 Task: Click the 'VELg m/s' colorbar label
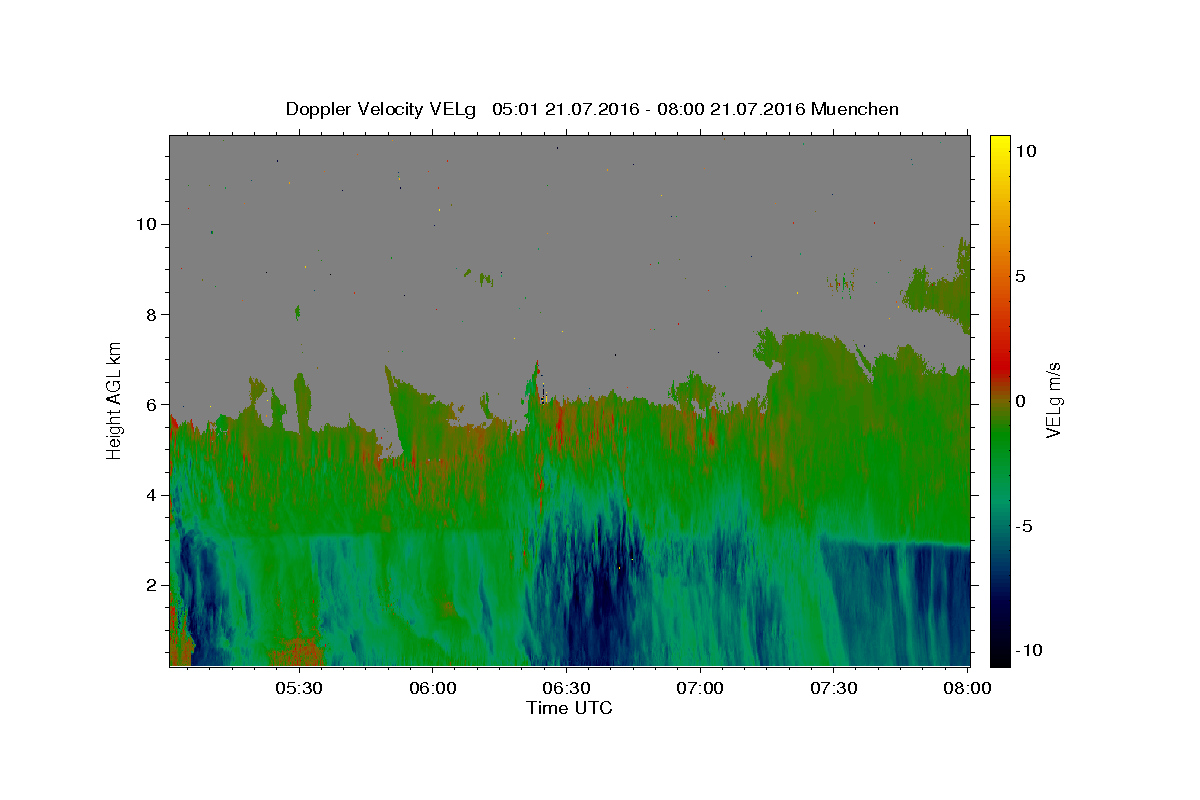tap(1053, 400)
